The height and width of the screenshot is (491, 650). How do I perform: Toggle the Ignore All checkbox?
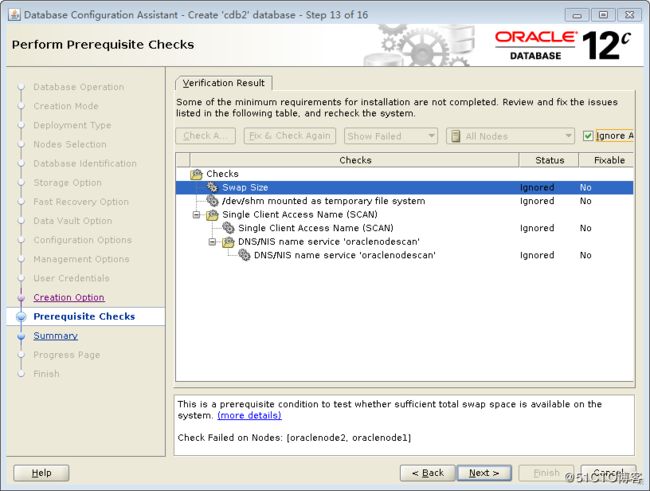click(588, 136)
